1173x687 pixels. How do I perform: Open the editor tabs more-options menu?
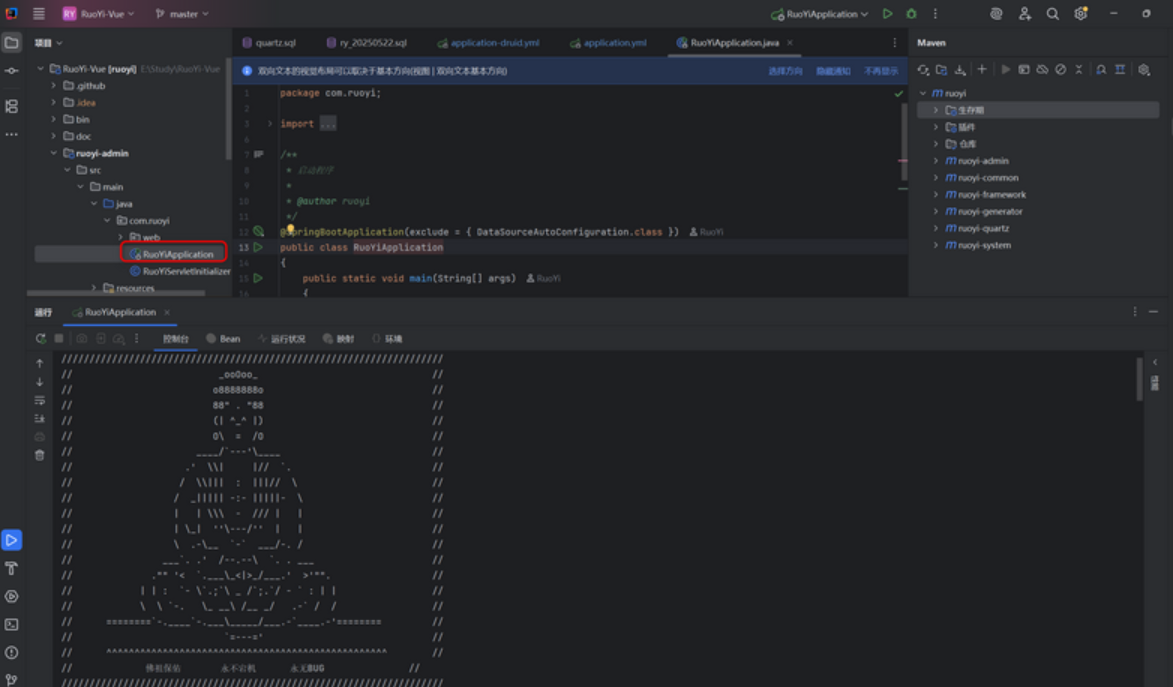tap(894, 43)
